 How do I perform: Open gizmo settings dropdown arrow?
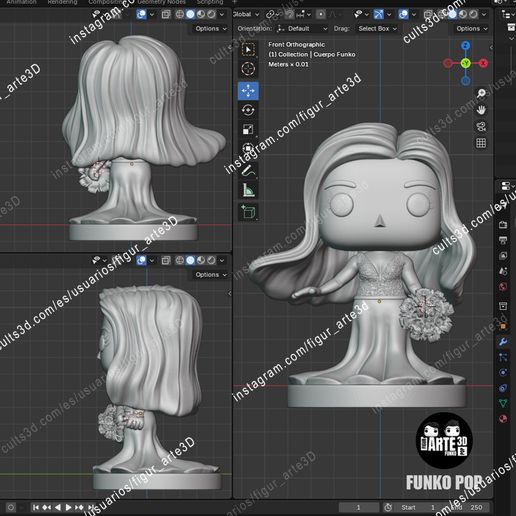(x=389, y=14)
